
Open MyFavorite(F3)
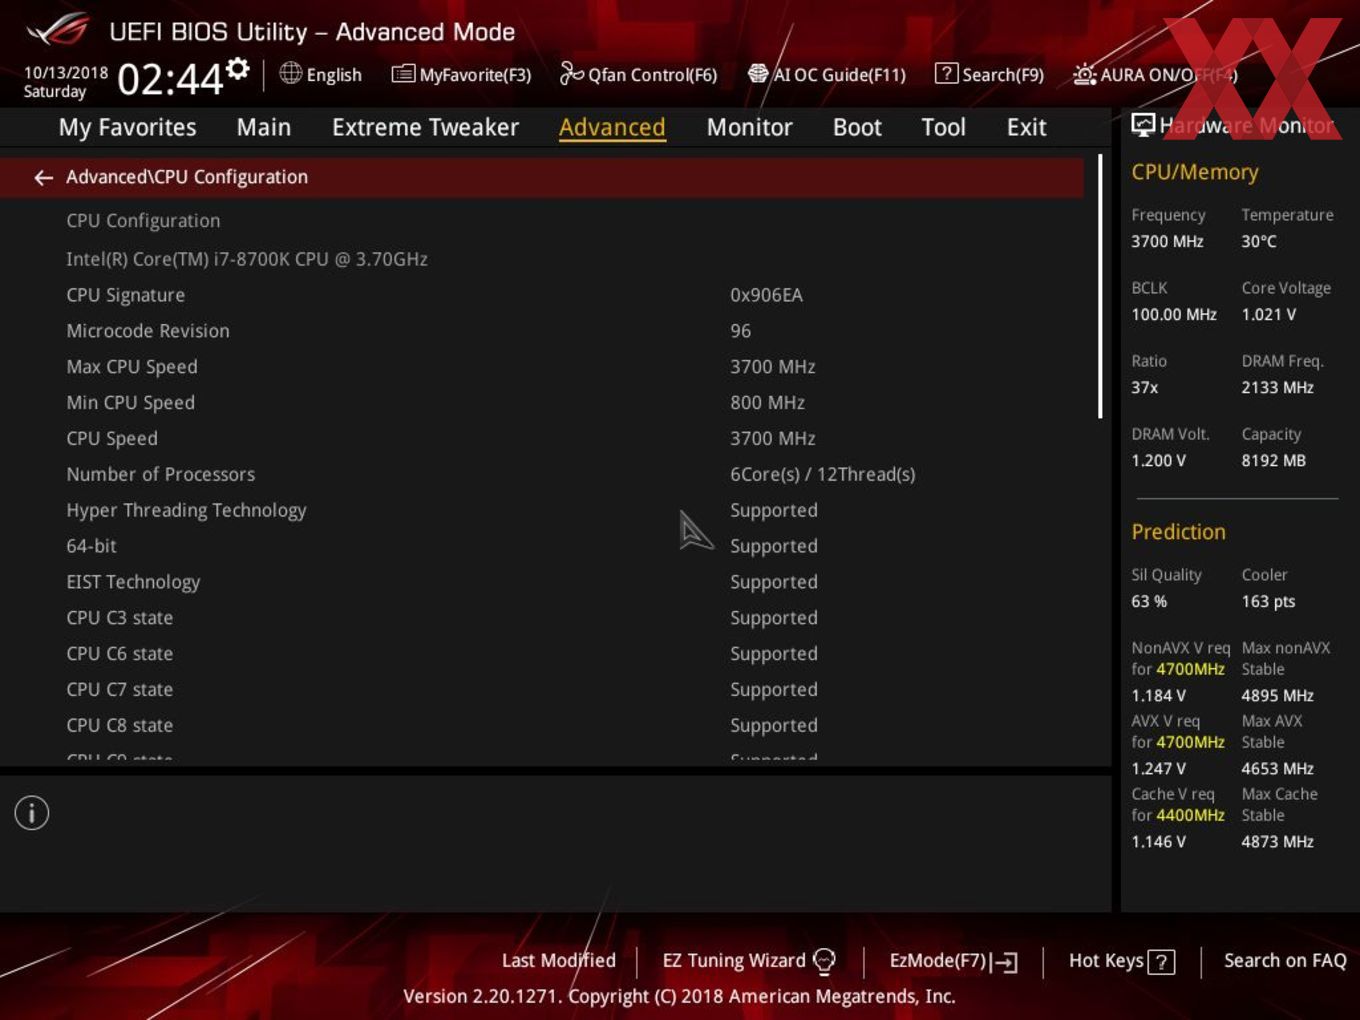click(461, 74)
